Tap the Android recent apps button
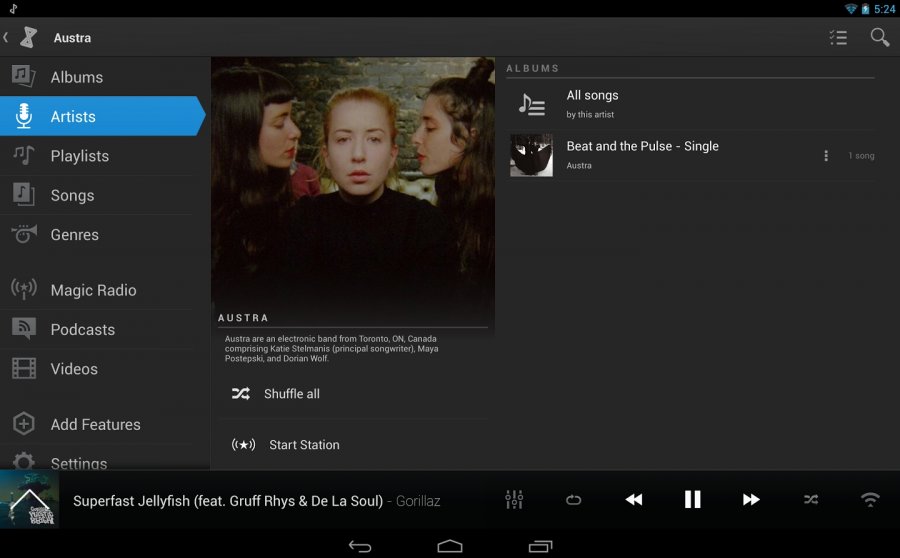 (540, 546)
